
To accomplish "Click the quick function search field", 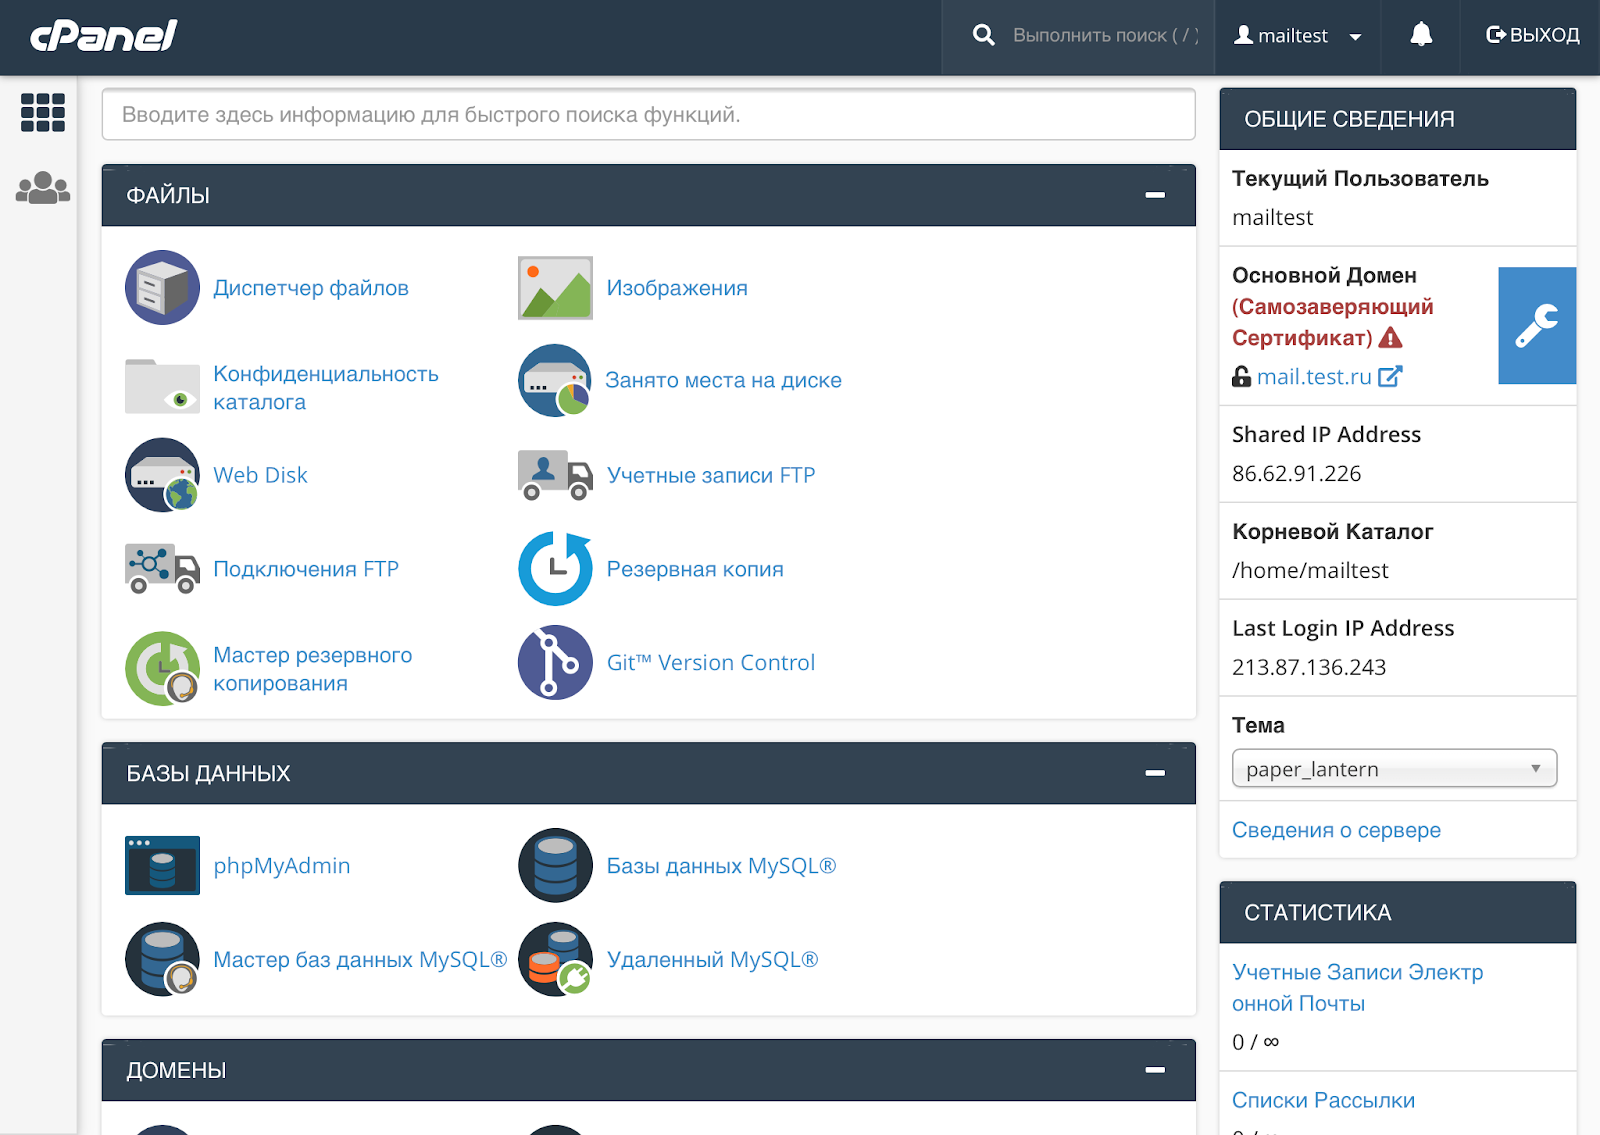I will (648, 115).
